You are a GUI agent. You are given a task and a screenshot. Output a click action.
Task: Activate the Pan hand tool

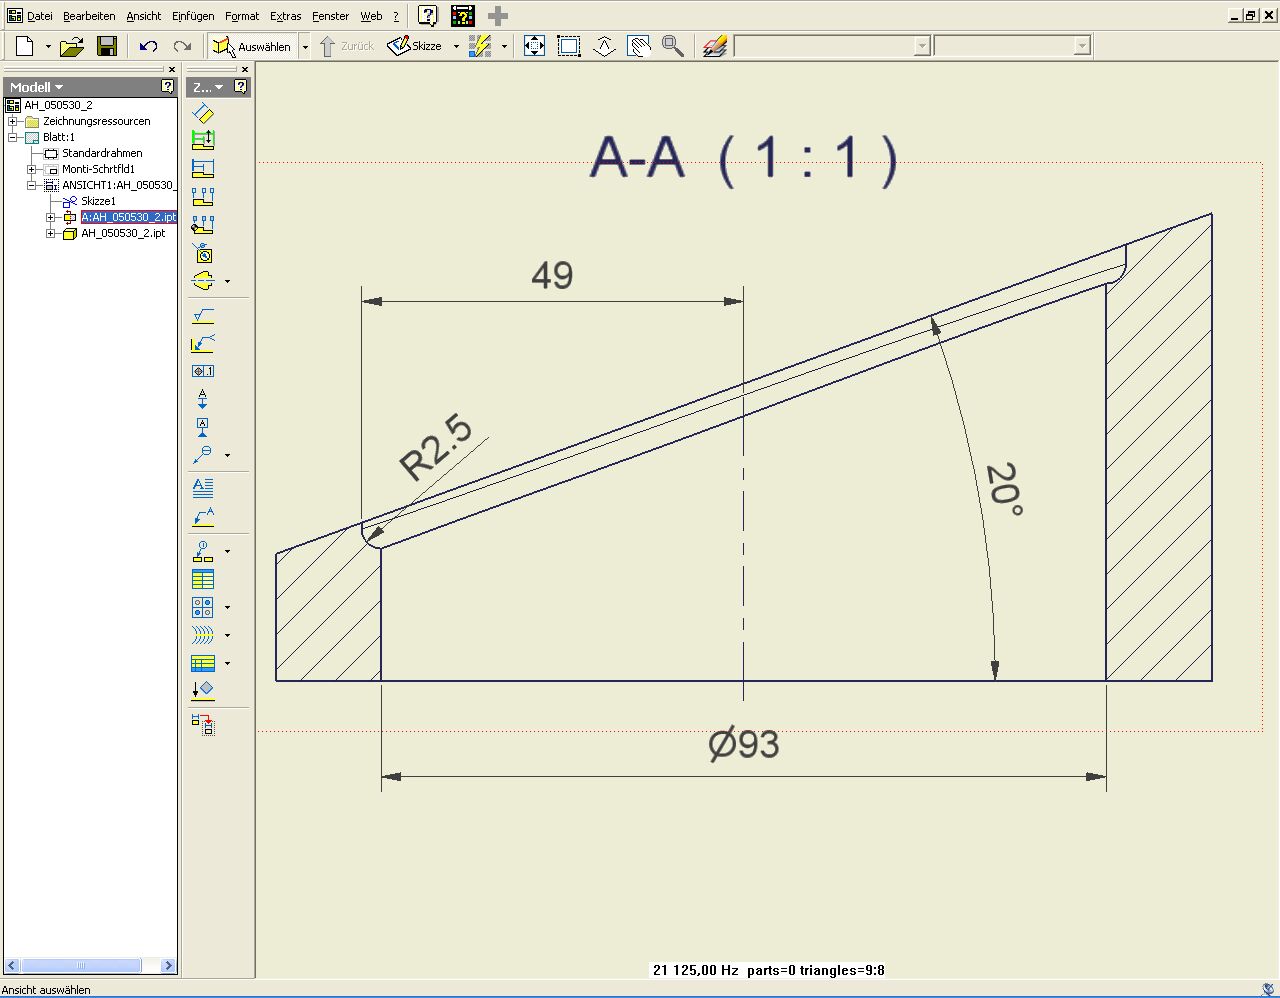point(638,46)
